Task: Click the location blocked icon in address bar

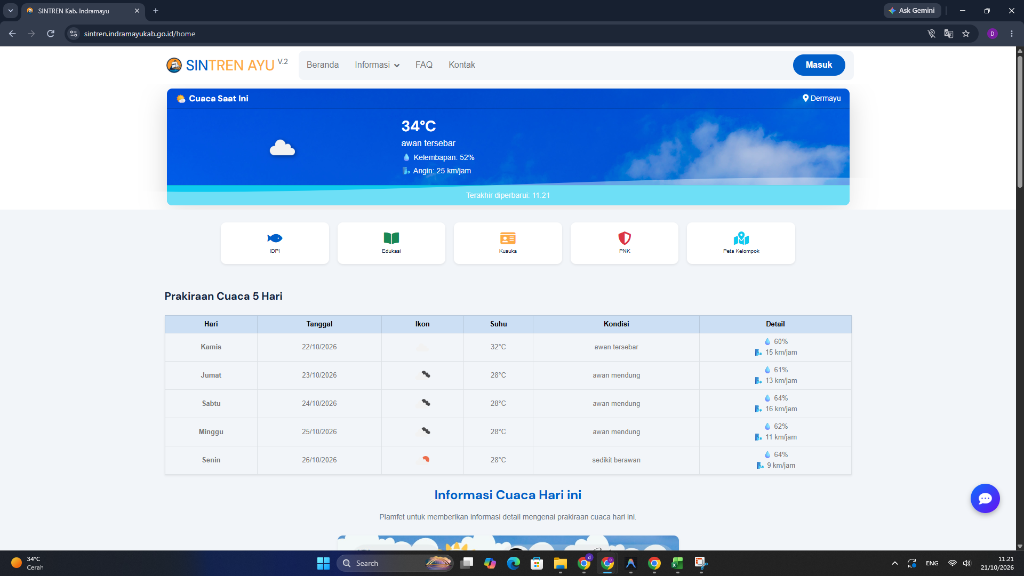Action: (x=931, y=33)
